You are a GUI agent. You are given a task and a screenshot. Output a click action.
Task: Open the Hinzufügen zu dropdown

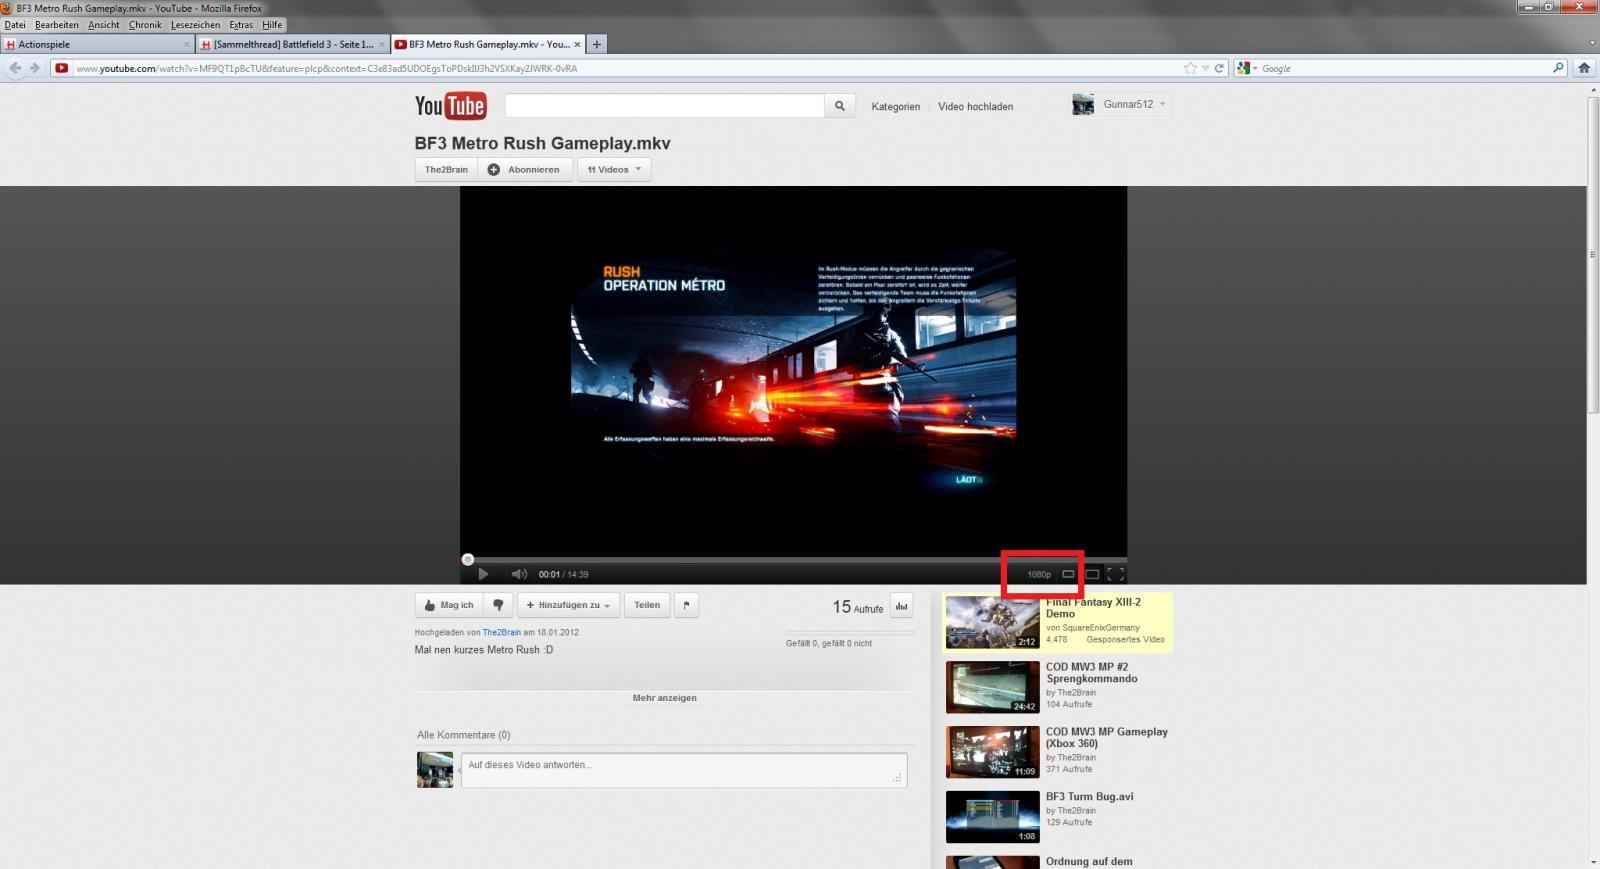pyautogui.click(x=568, y=605)
